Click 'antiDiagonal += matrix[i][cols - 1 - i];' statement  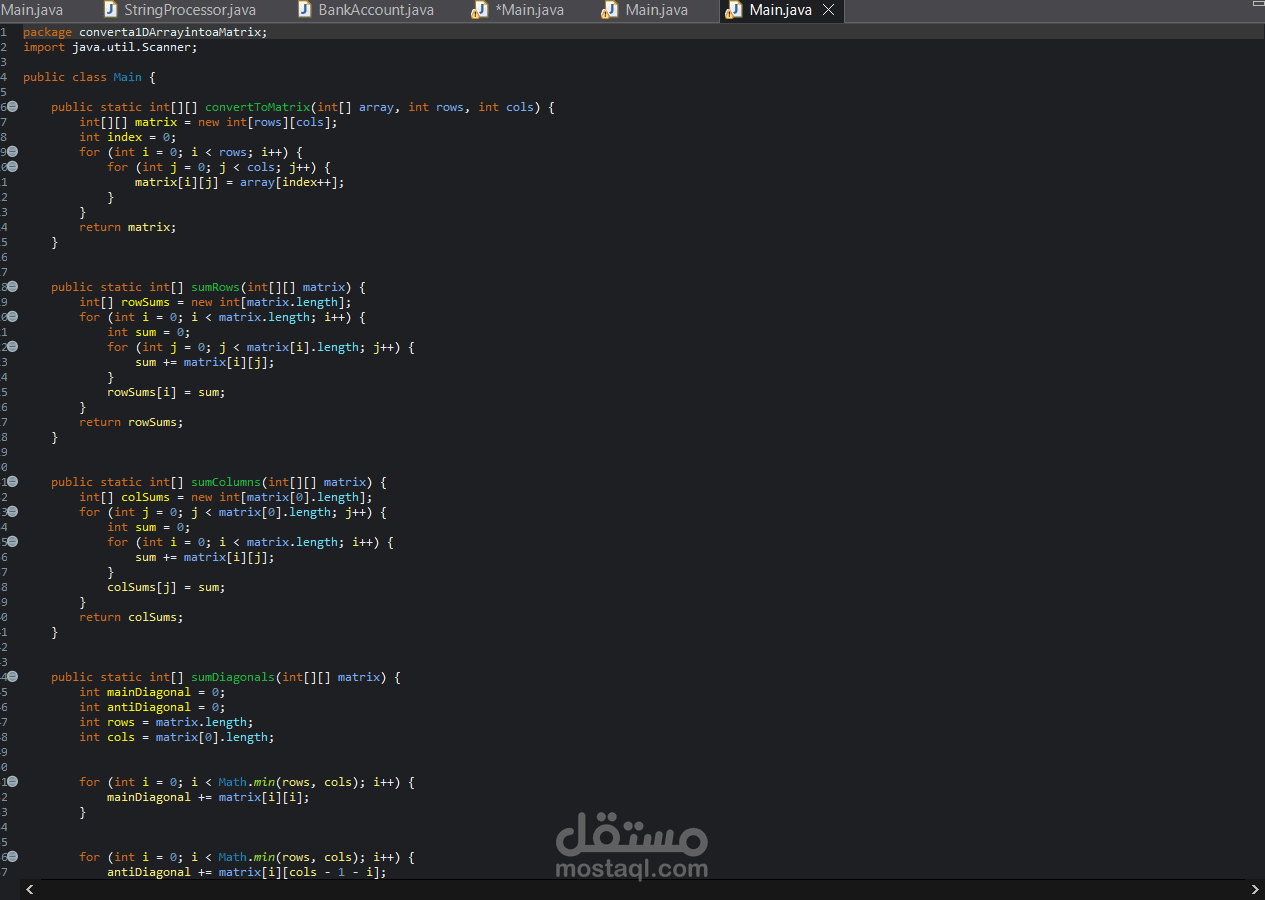246,872
